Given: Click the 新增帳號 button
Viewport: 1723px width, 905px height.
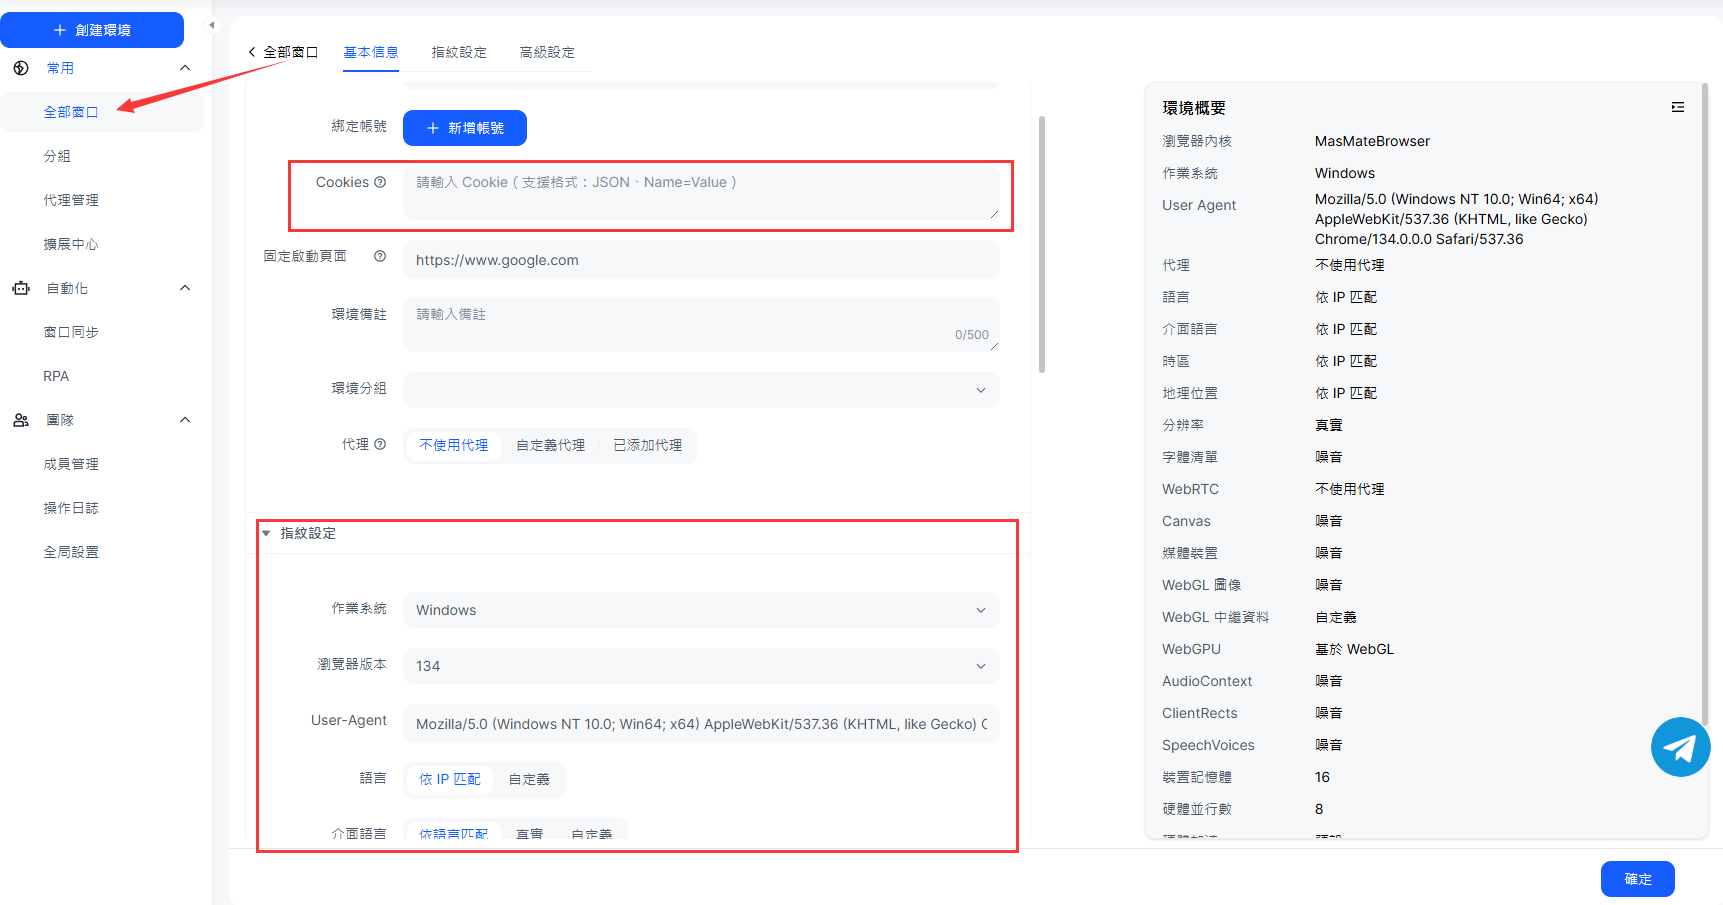Looking at the screenshot, I should [464, 128].
